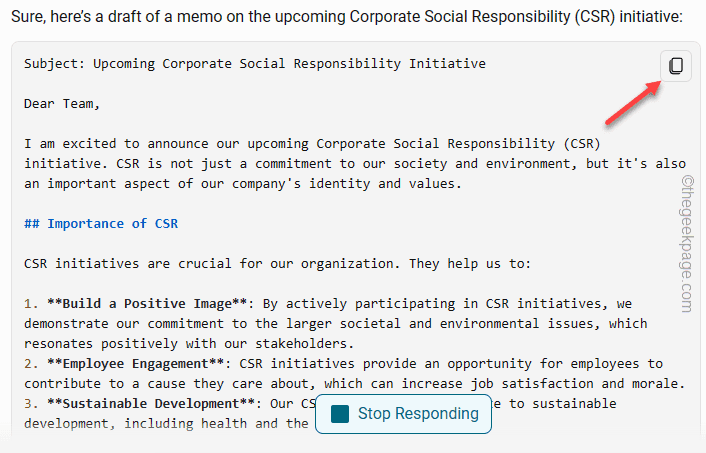Click the Subject line of the memo
Viewport: 706px width, 453px height.
(x=255, y=63)
